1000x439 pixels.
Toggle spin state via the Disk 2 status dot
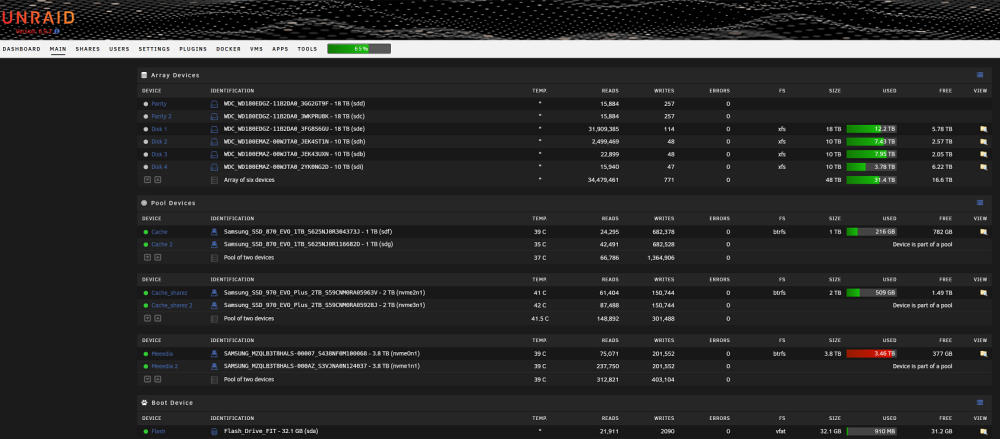[x=145, y=142]
